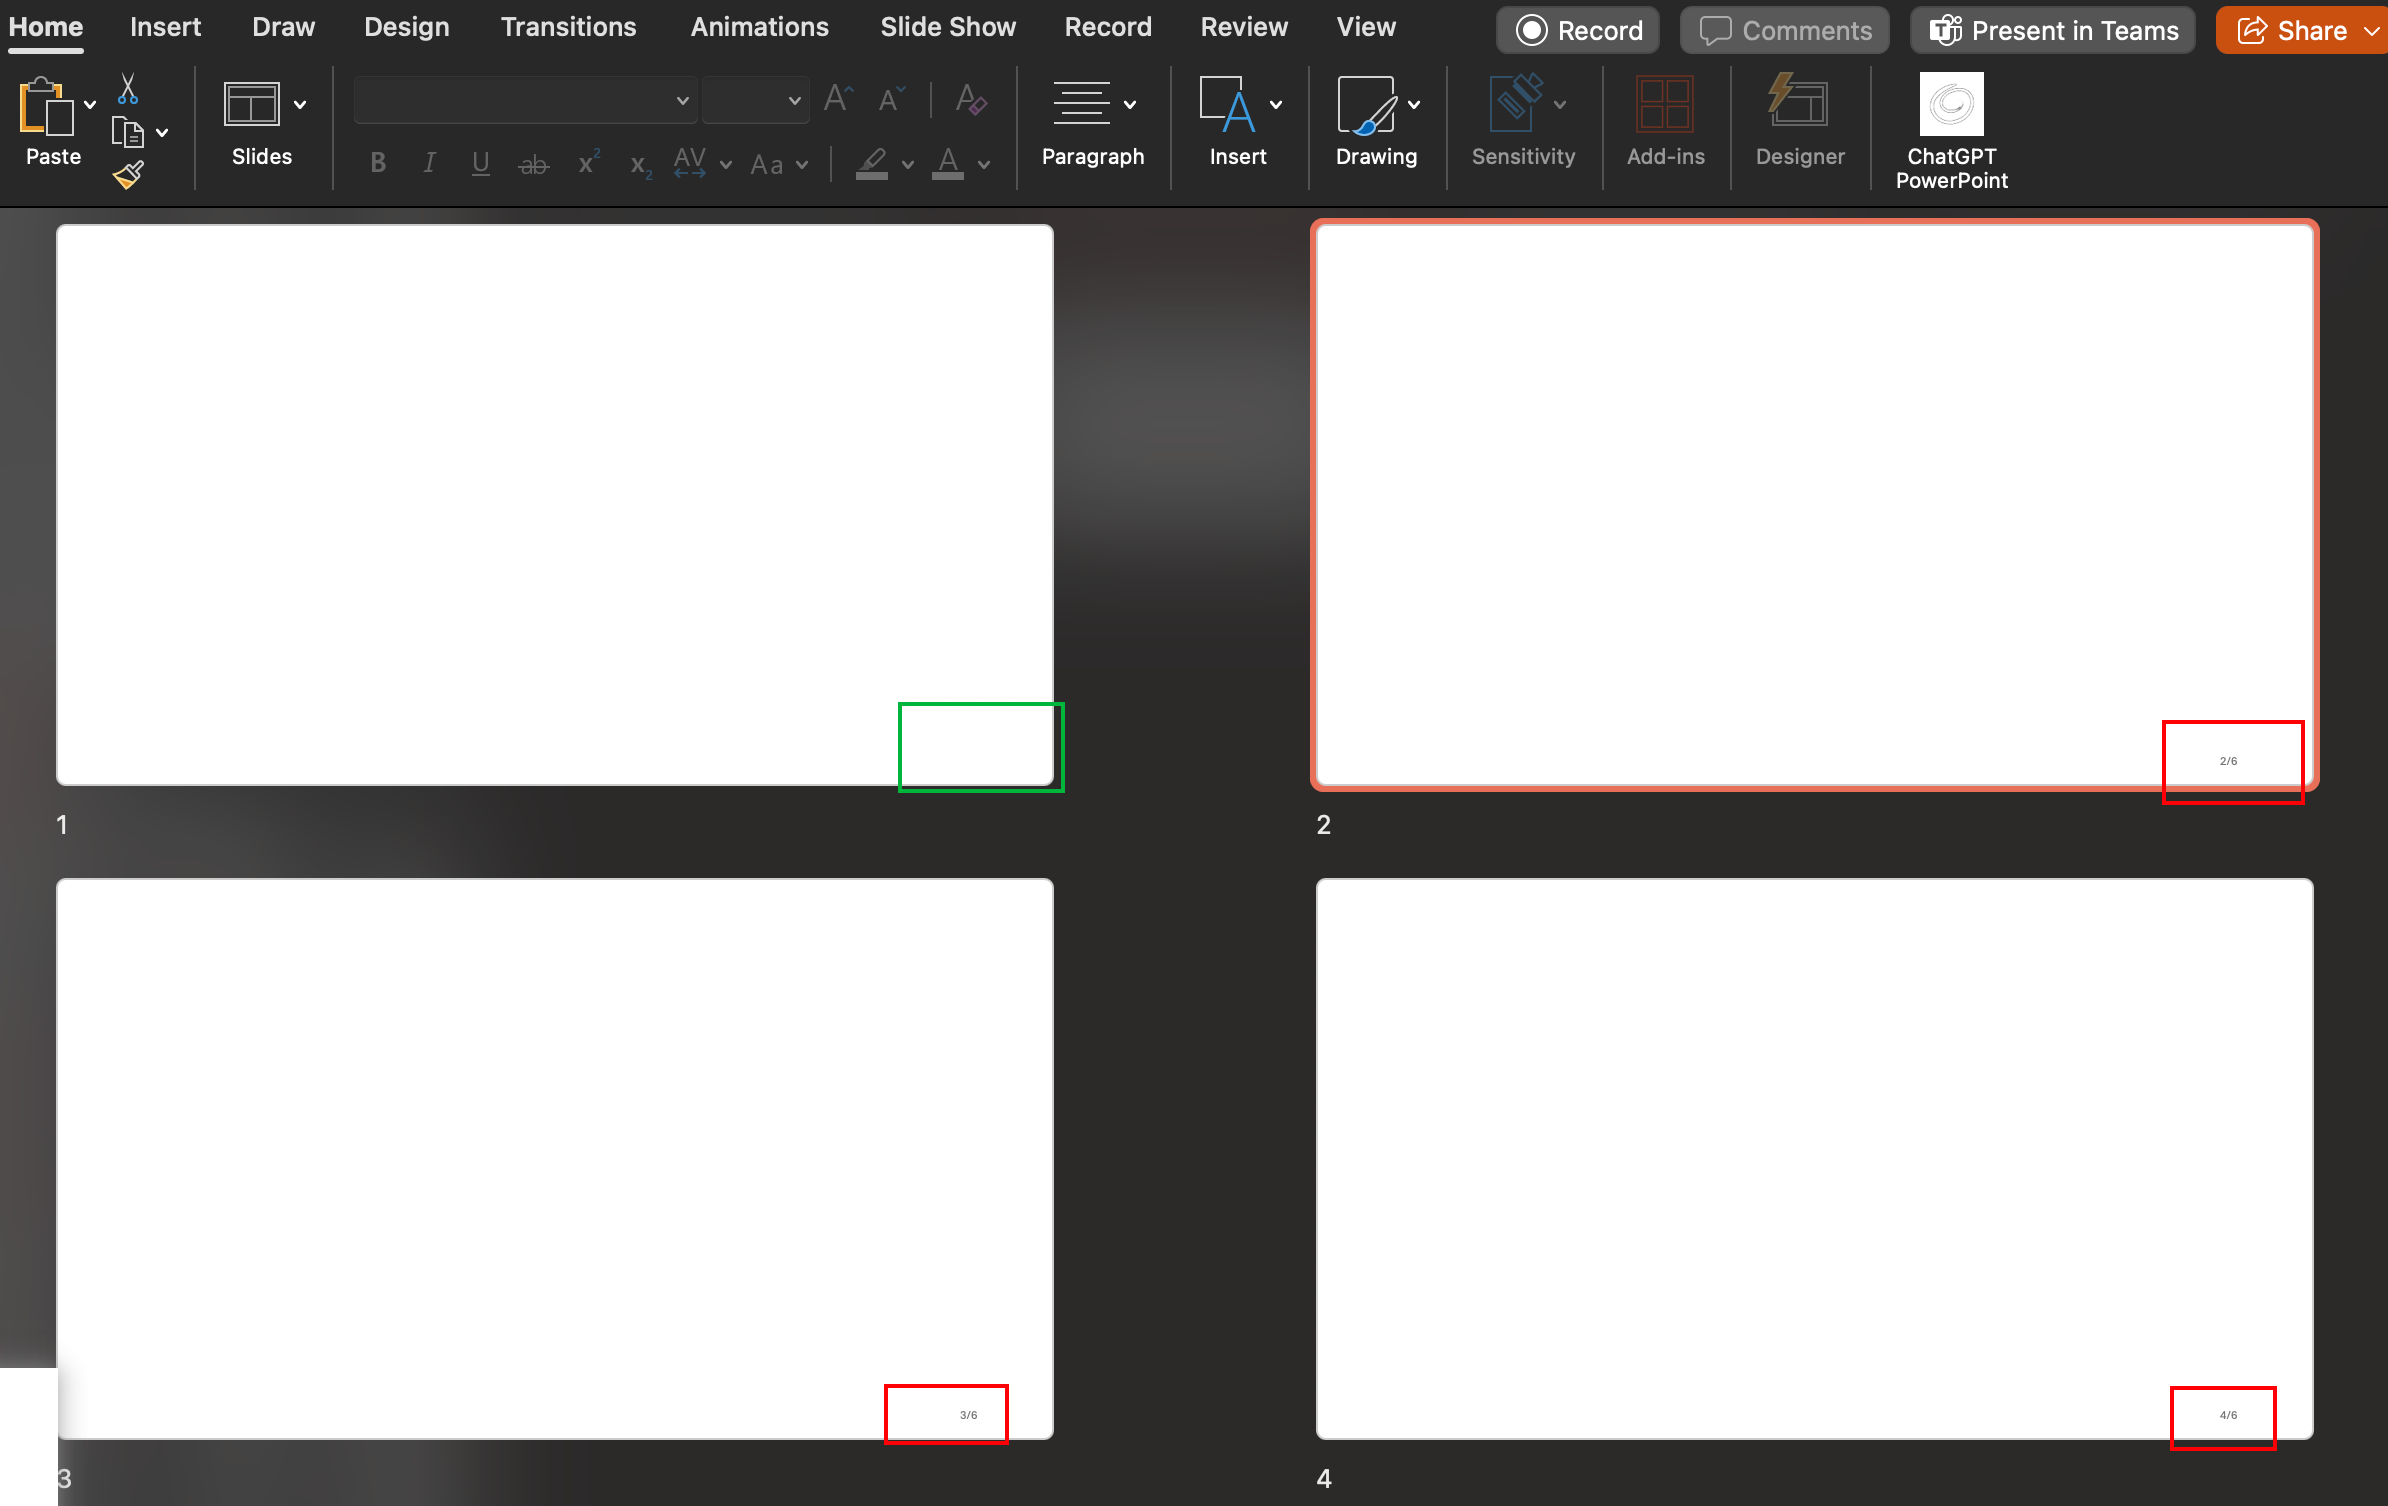Click the Format Painter brush icon
Image resolution: width=2388 pixels, height=1506 pixels.
point(128,176)
